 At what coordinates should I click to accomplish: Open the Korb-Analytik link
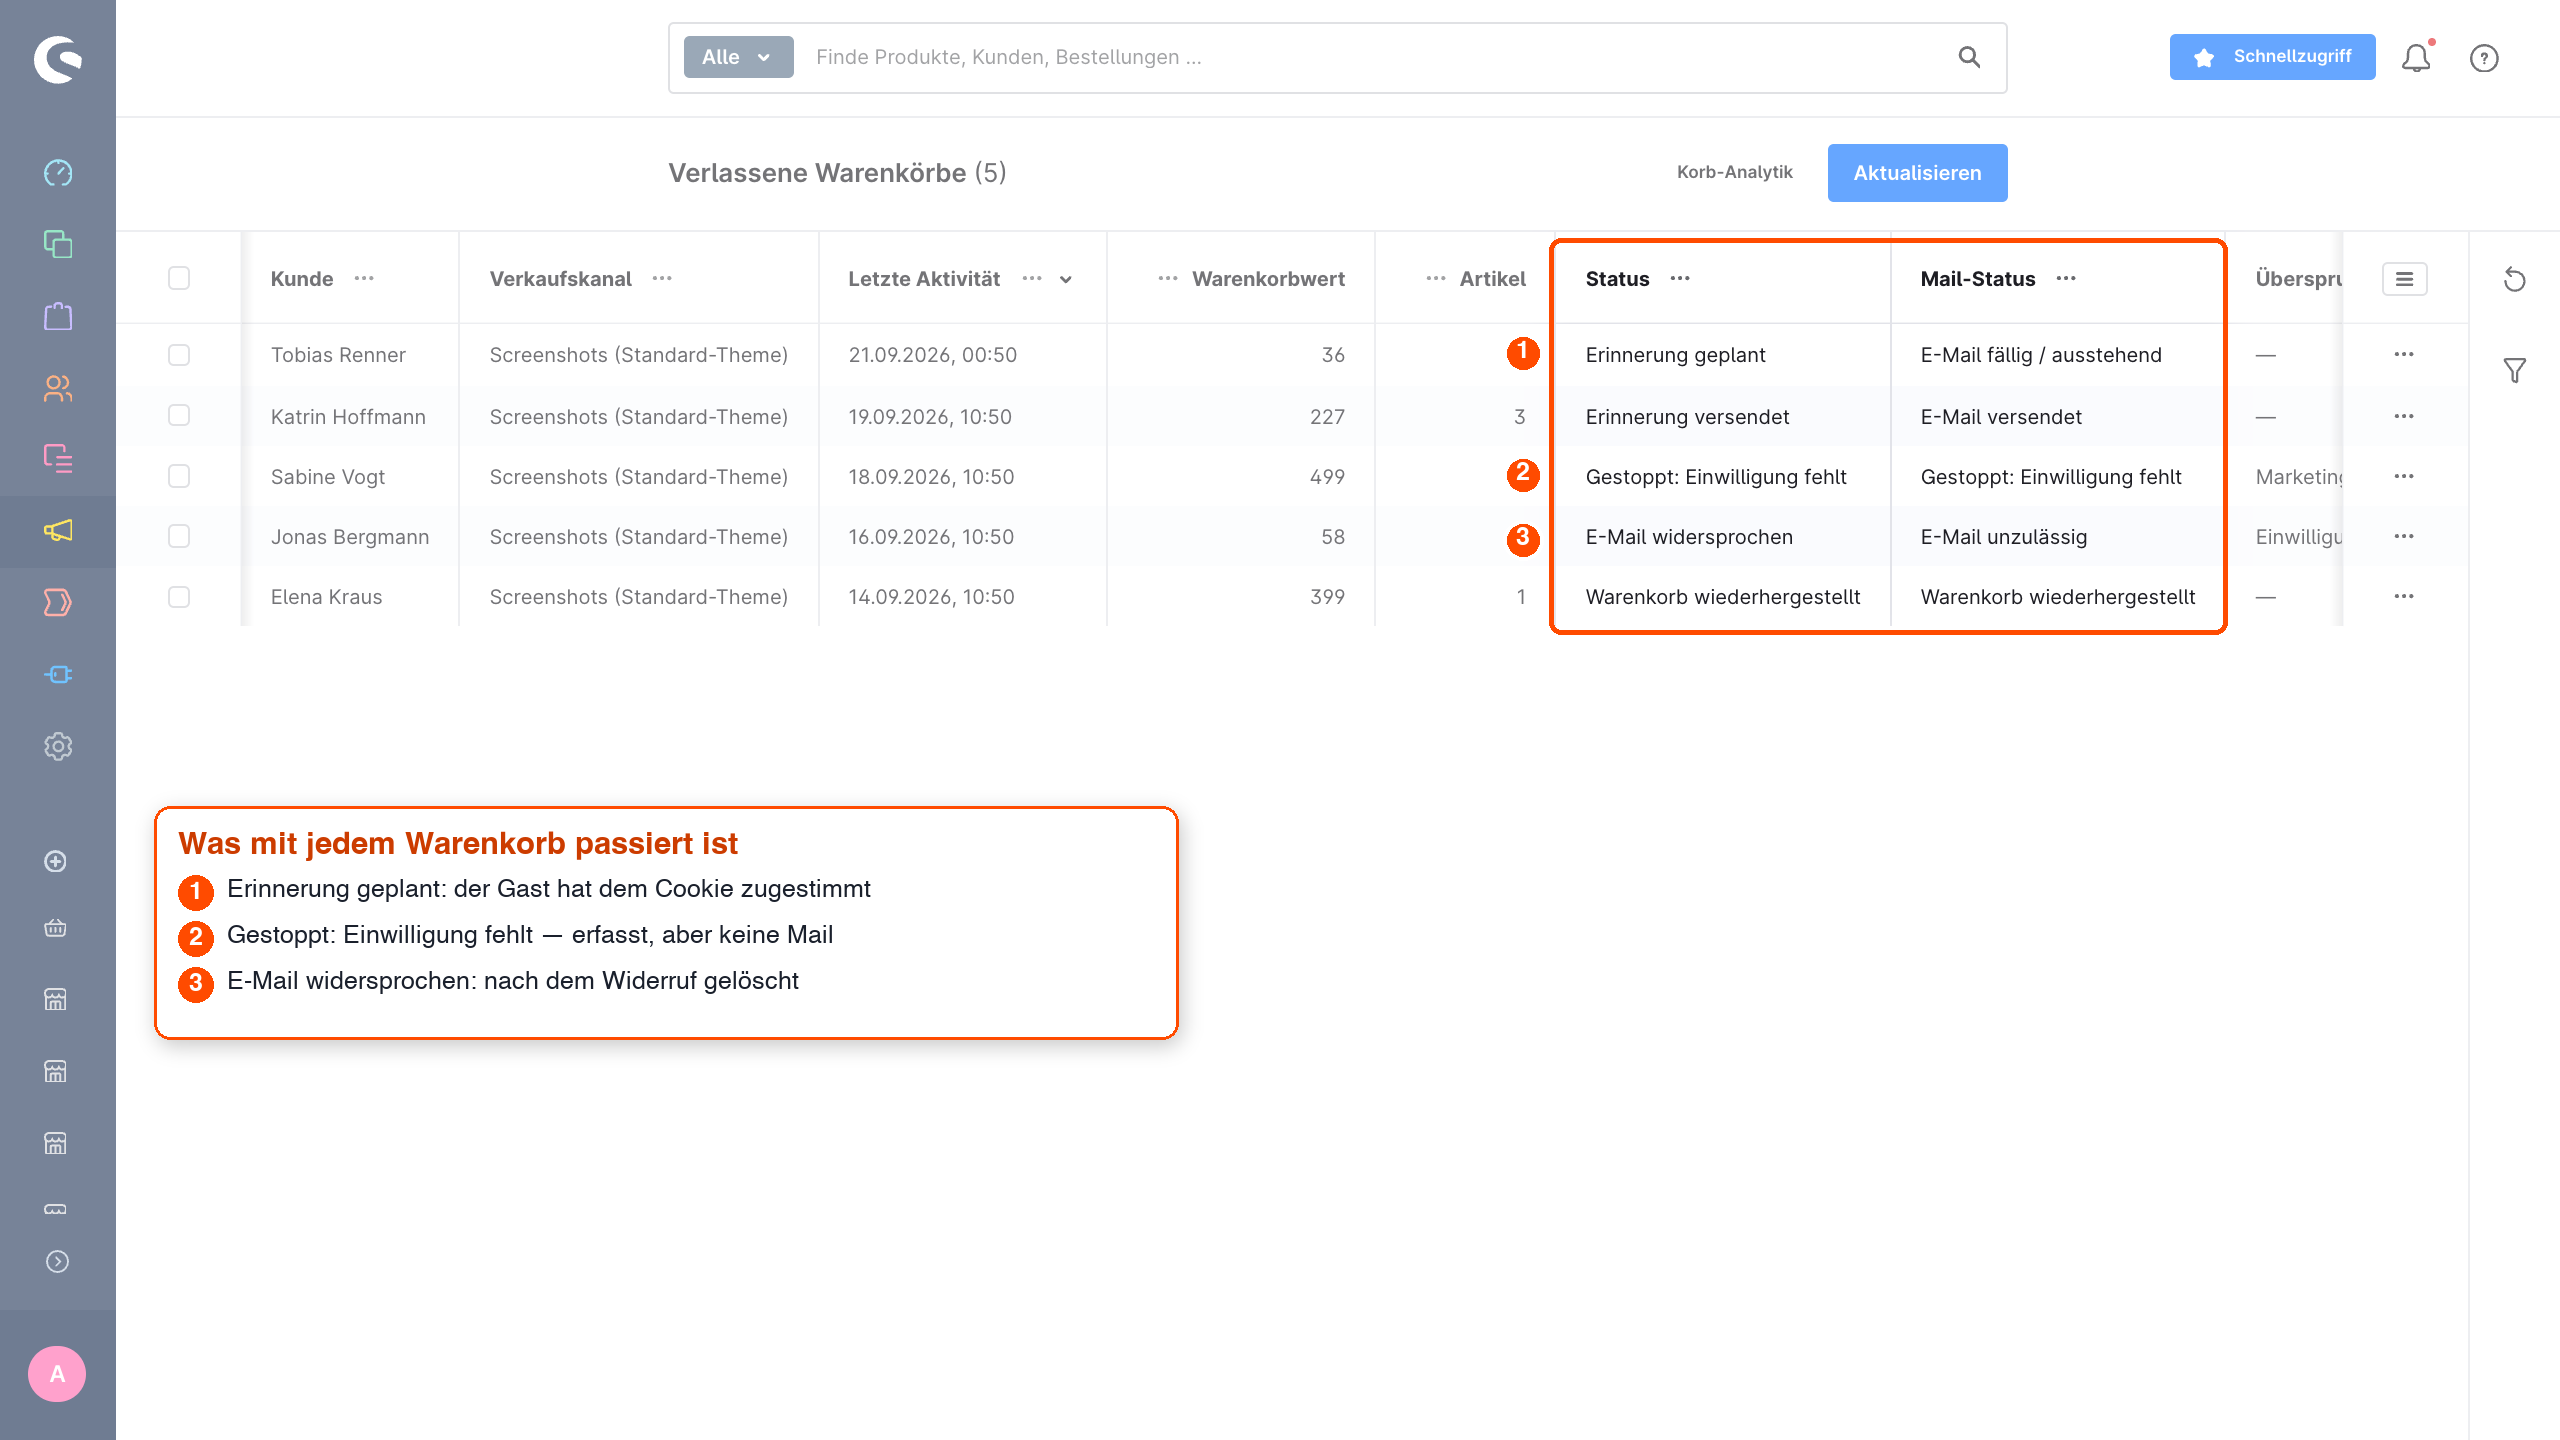pyautogui.click(x=1734, y=172)
